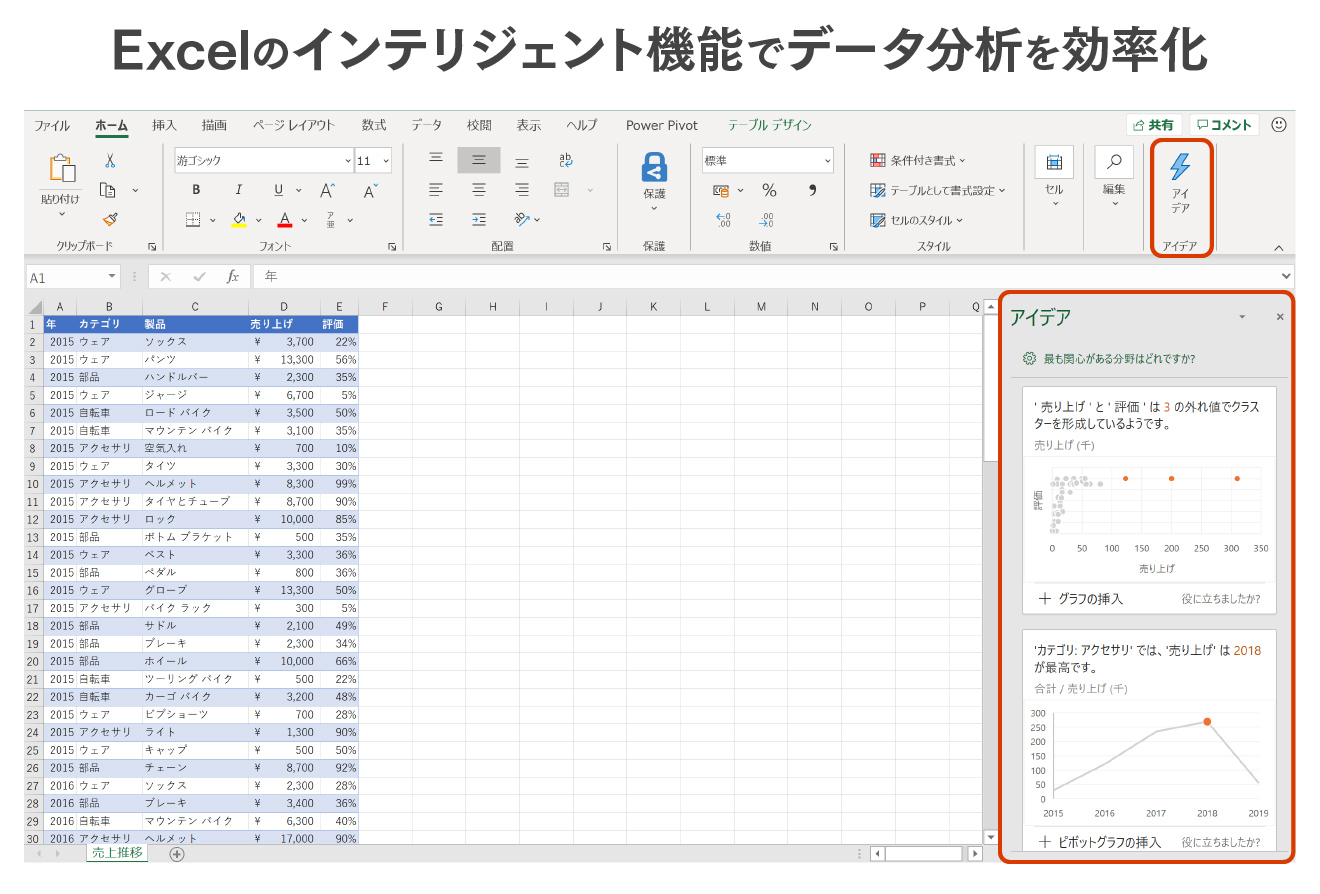This screenshot has height=894, width=1320.
Task: Toggle Italic formatting
Action: [238, 190]
